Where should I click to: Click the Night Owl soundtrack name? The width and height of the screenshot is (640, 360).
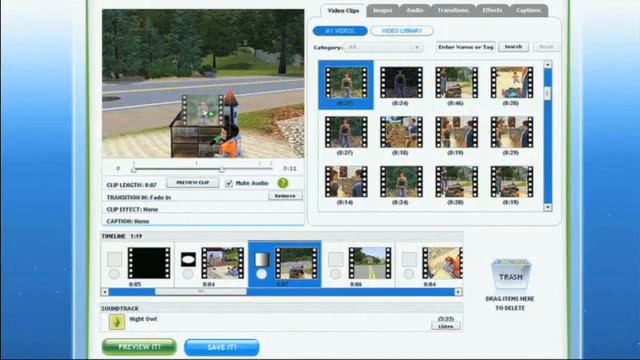tap(143, 319)
